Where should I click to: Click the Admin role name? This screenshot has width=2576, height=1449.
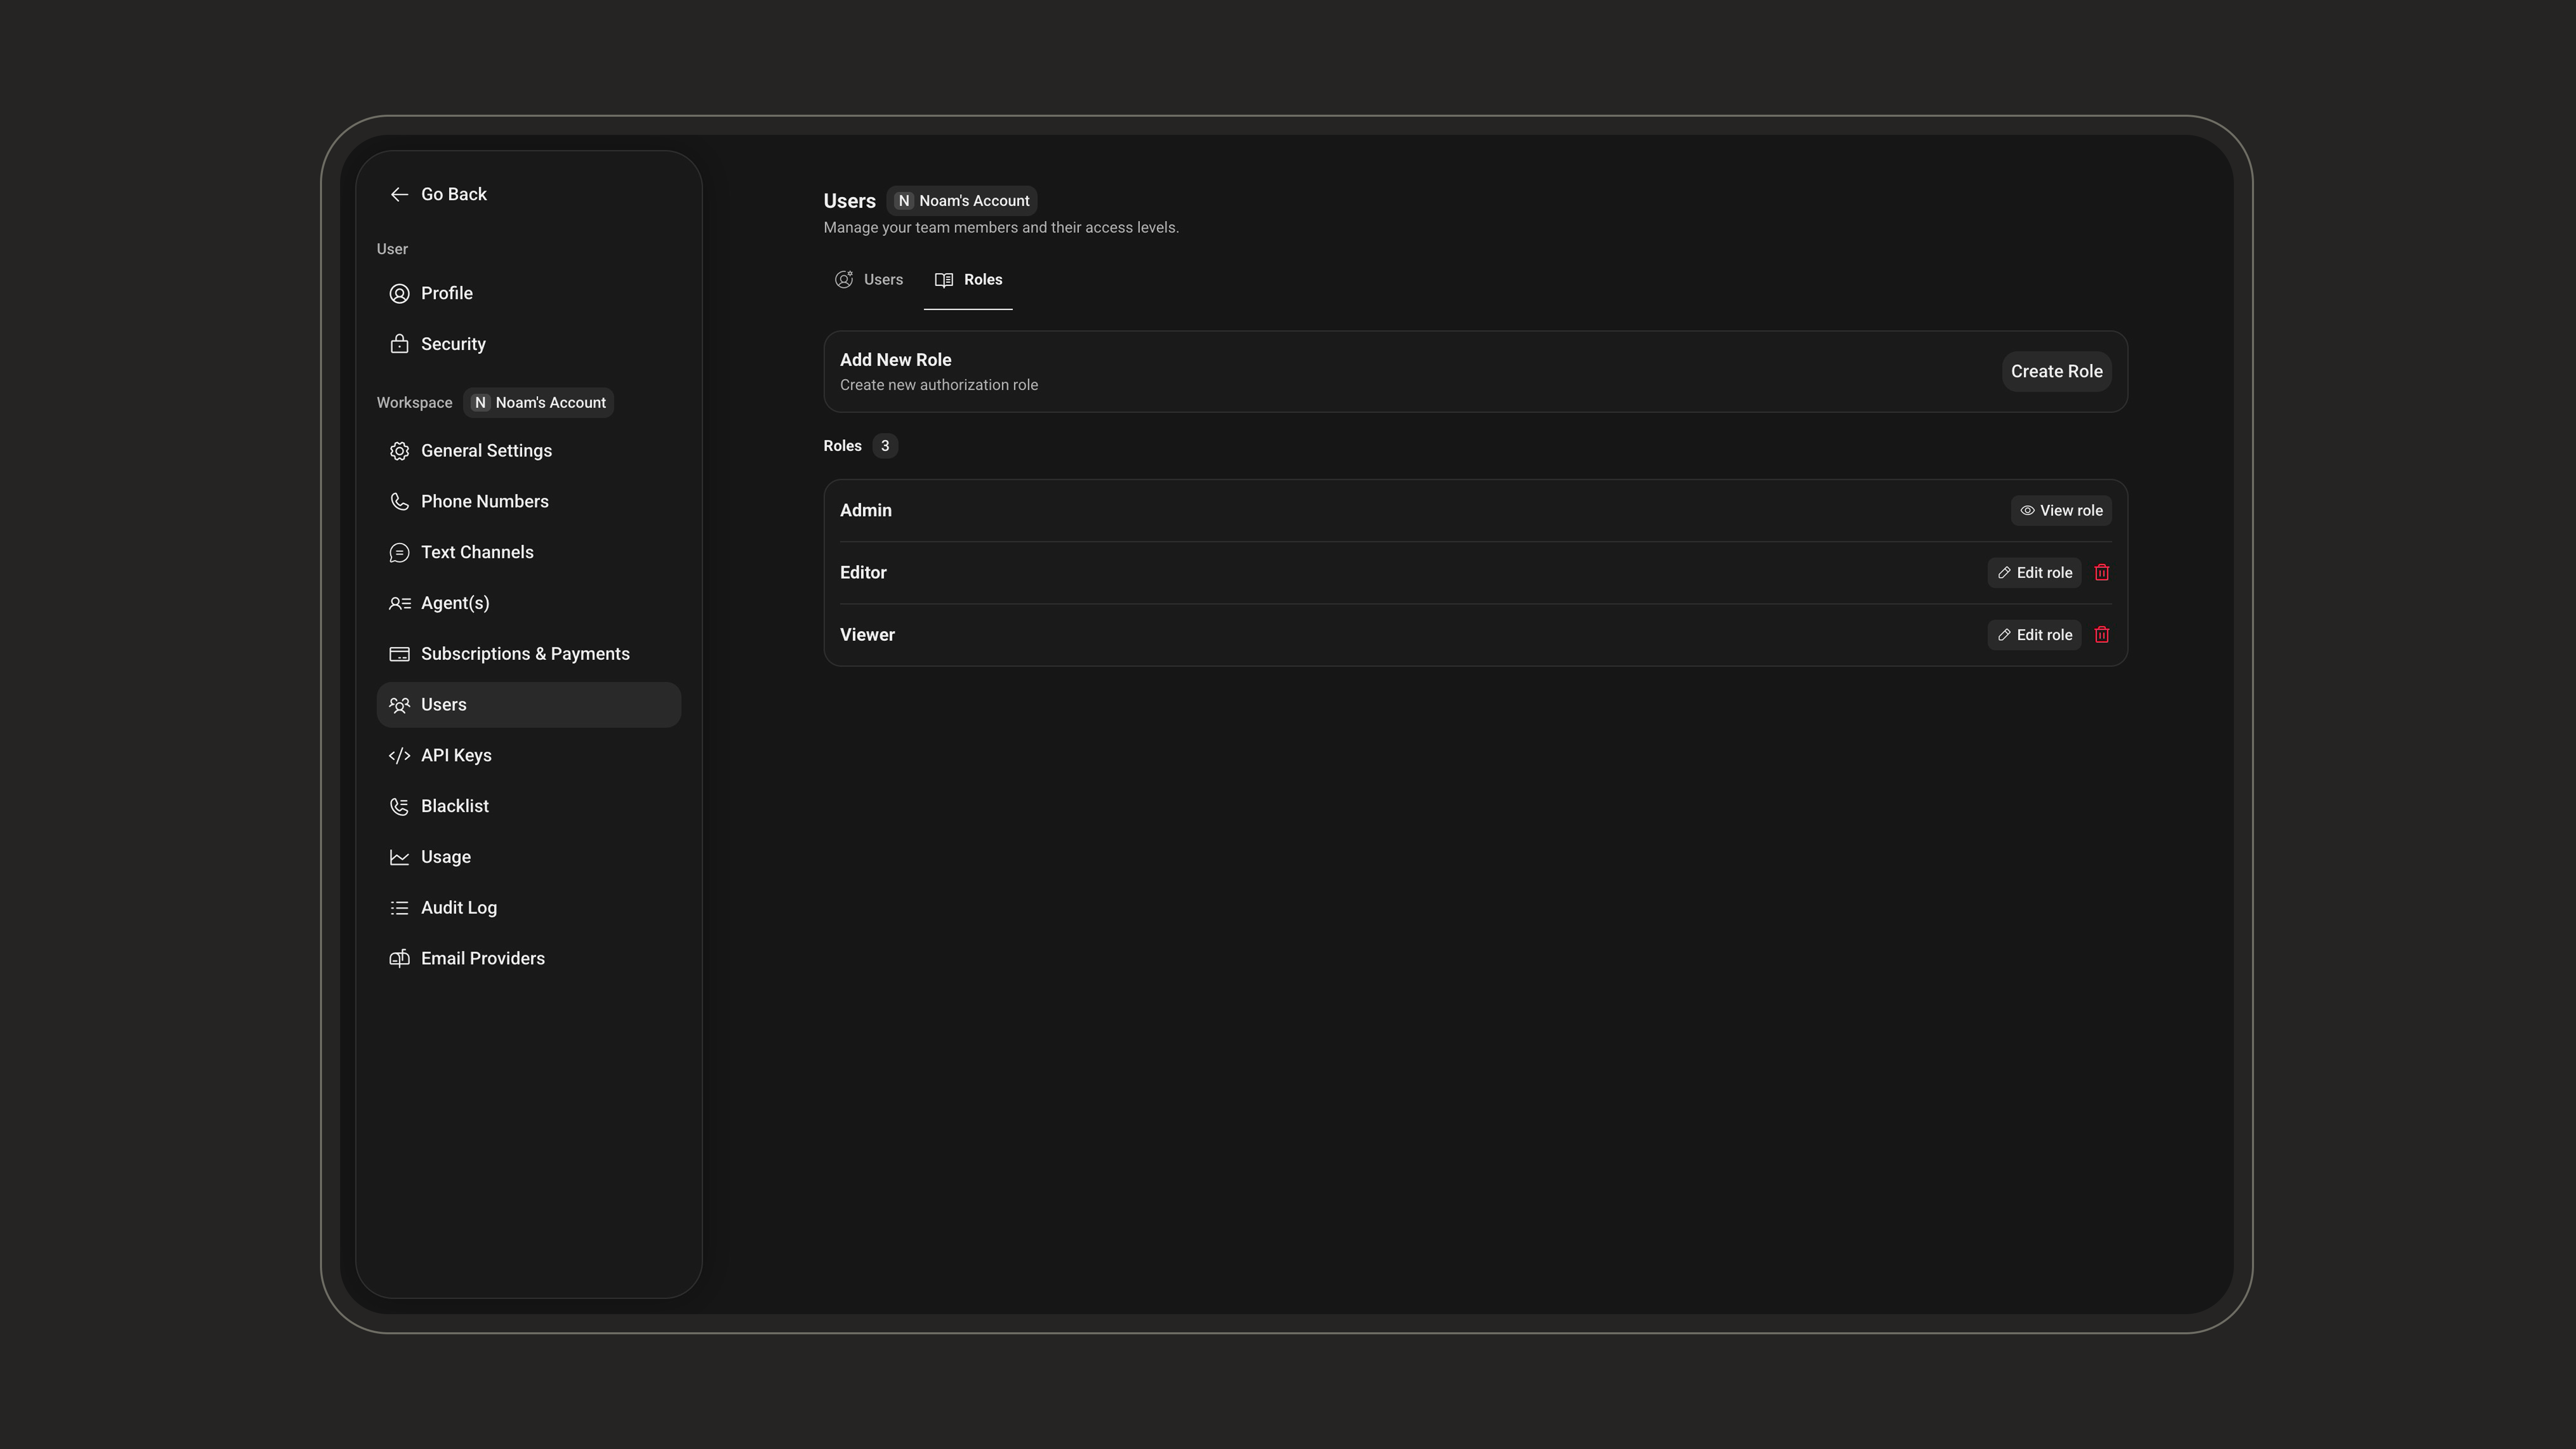click(865, 511)
